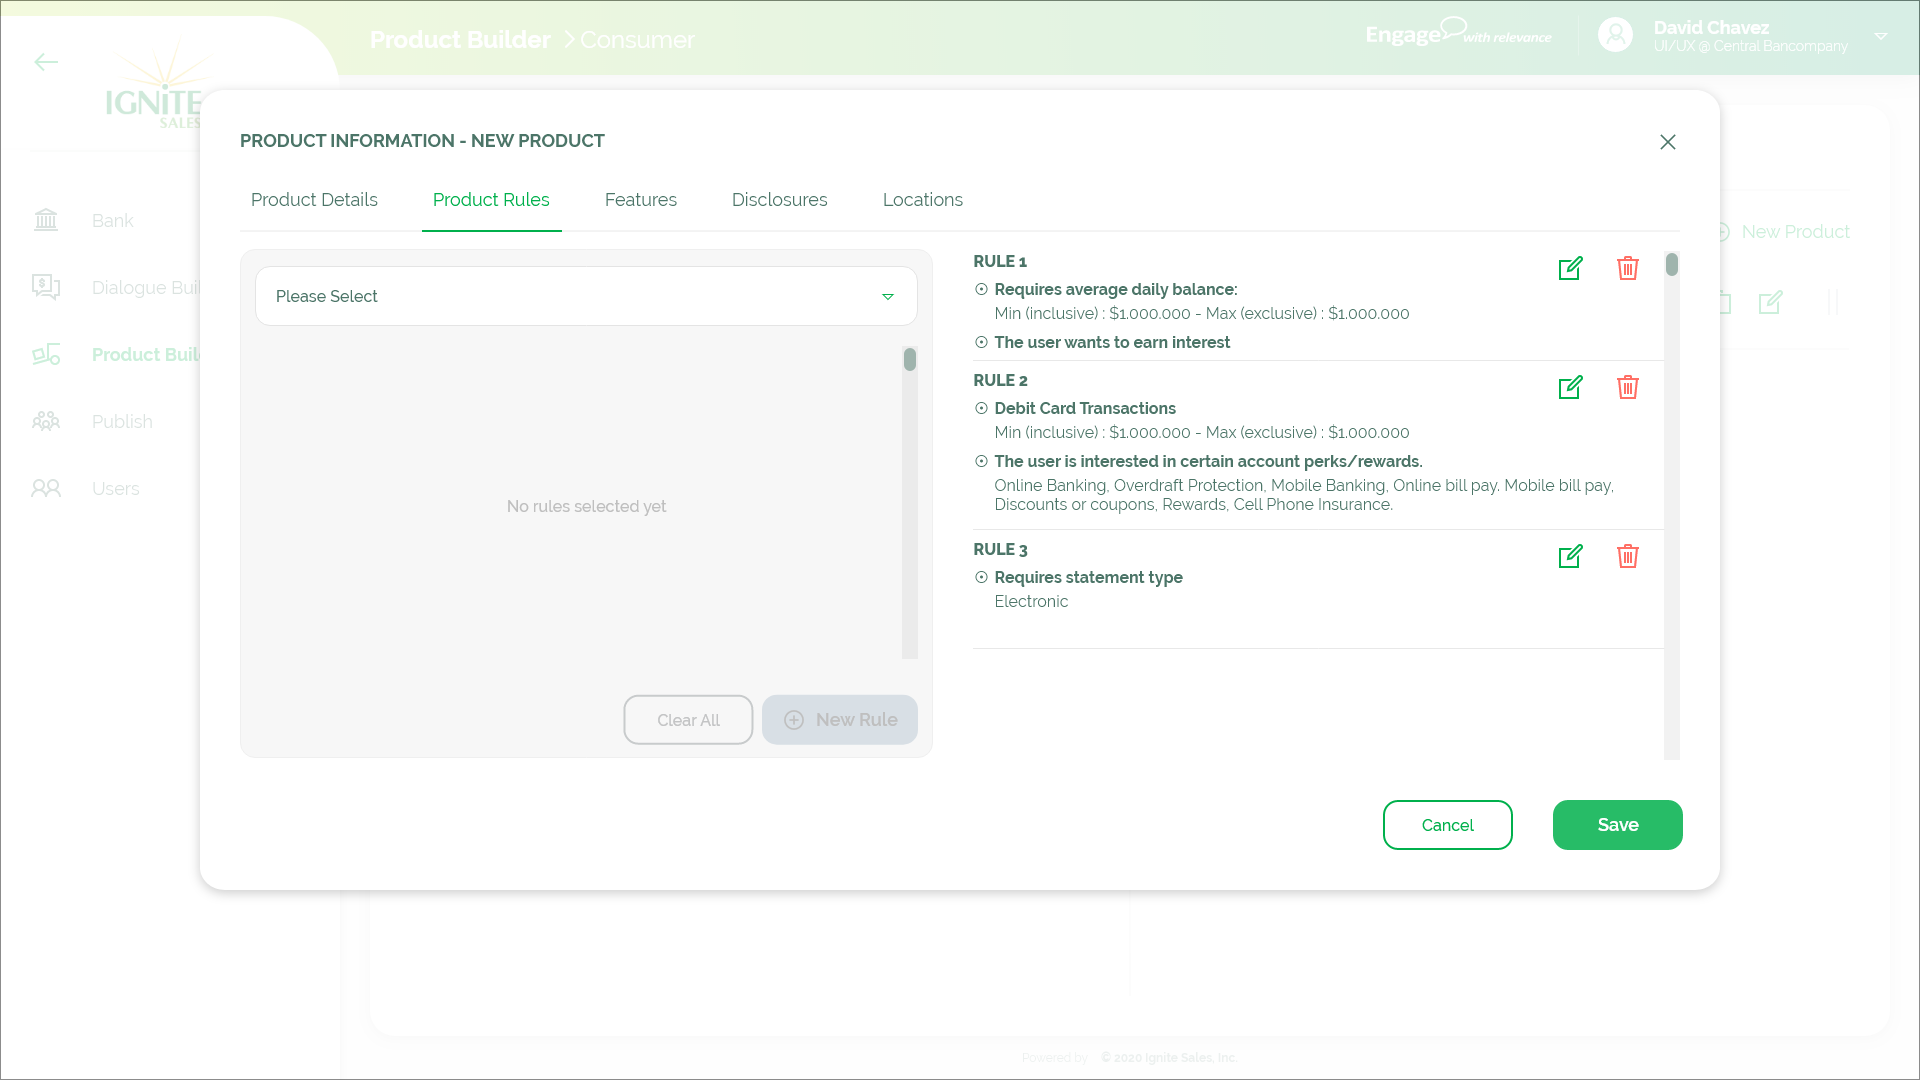
Task: Edit Rule 1 with the pencil icon
Action: [1570, 268]
